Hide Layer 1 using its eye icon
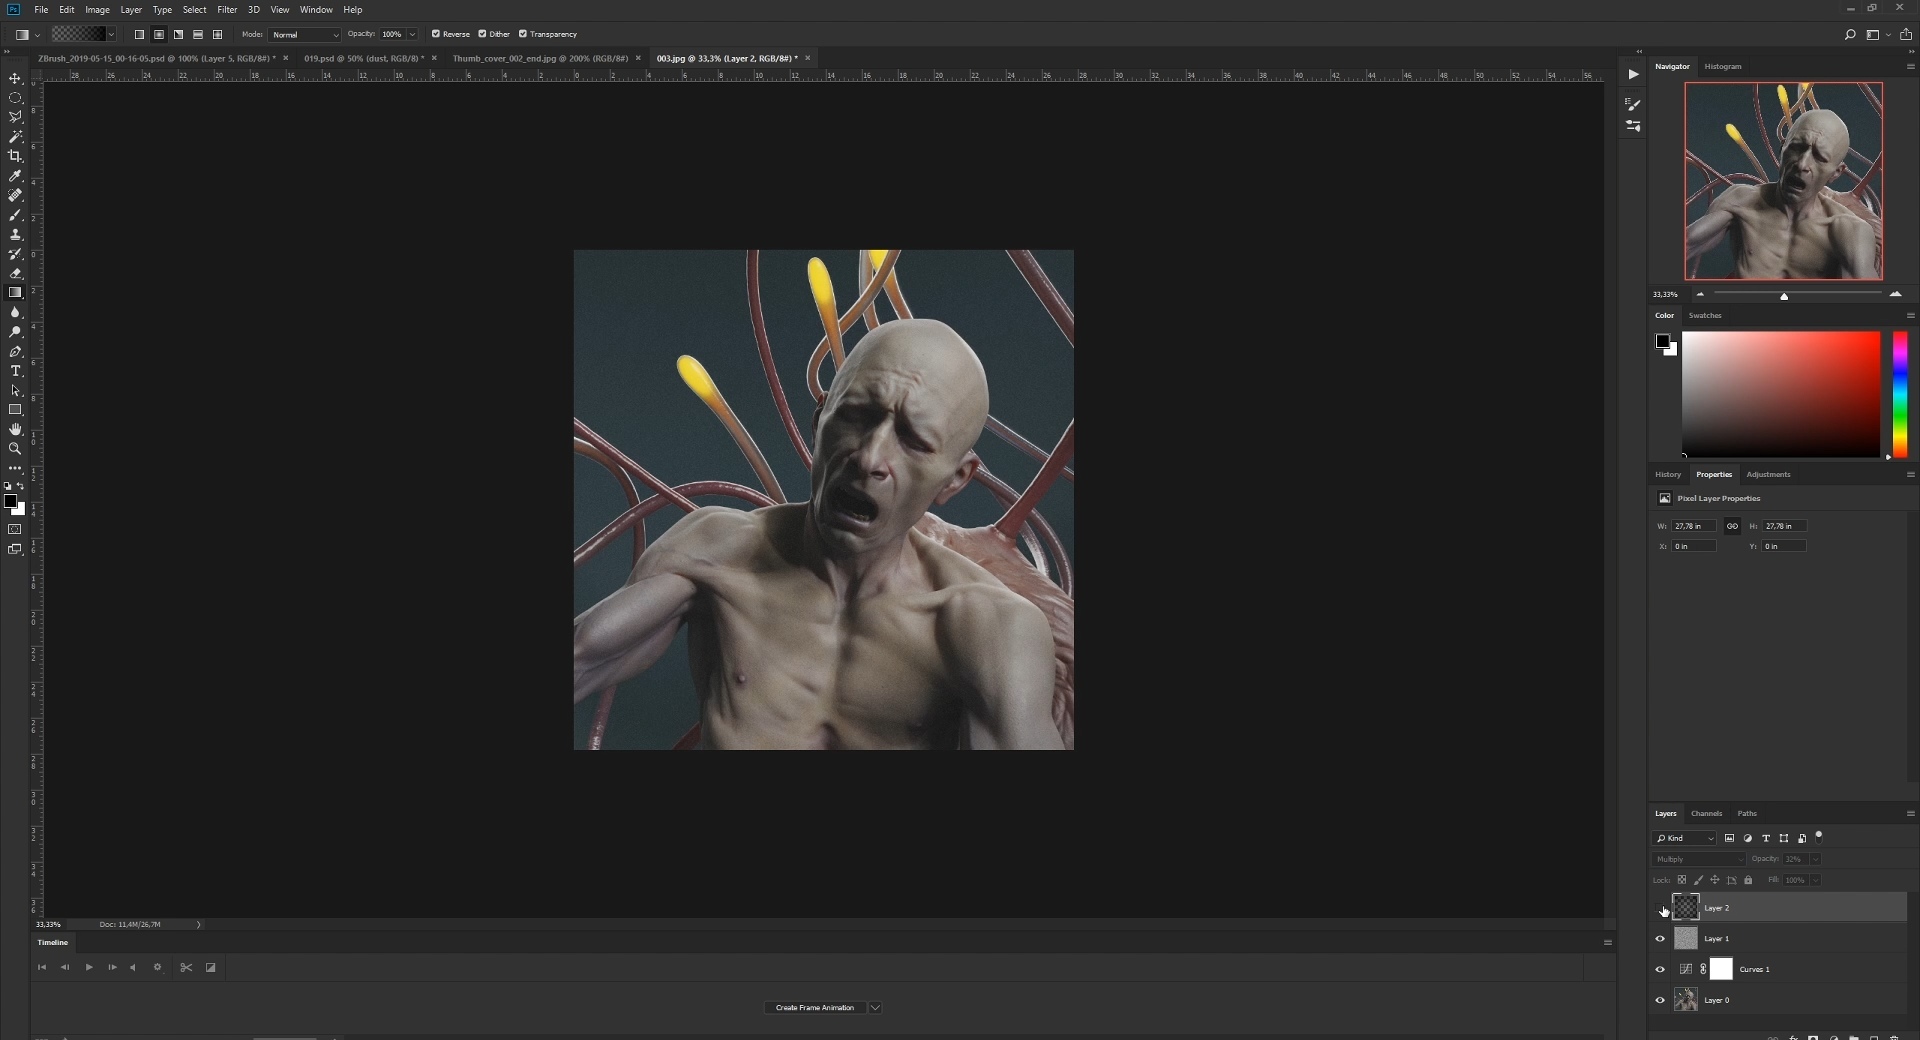This screenshot has width=1920, height=1040. tap(1660, 939)
